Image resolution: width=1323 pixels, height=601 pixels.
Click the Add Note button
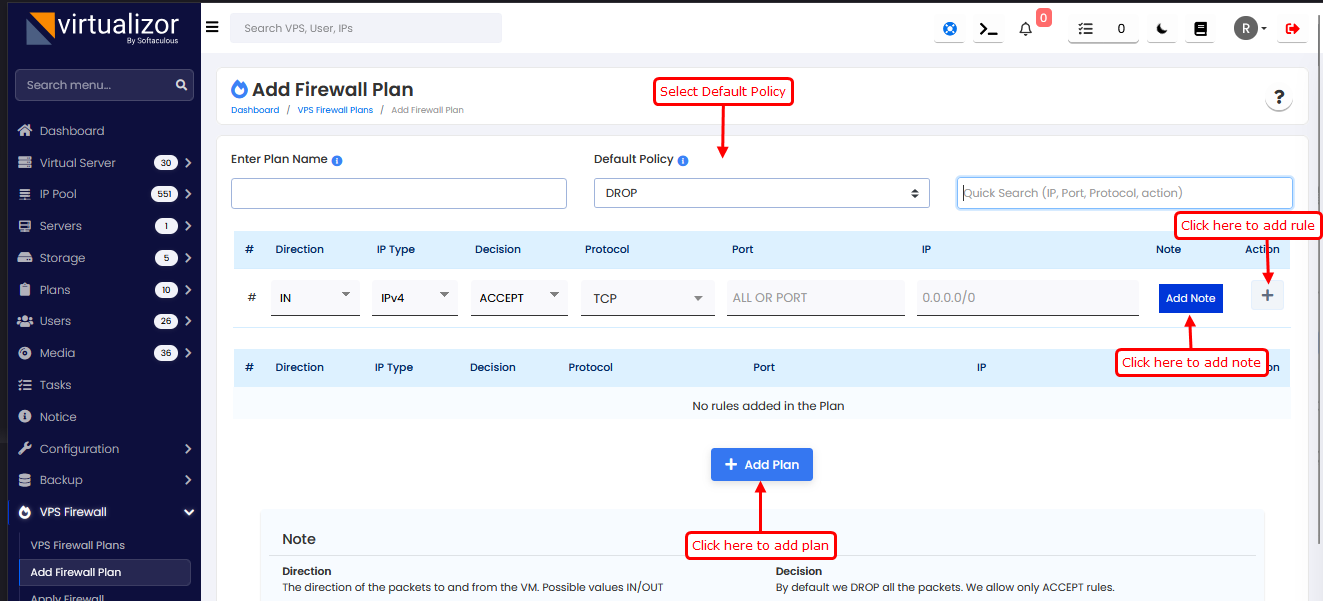coord(1190,298)
